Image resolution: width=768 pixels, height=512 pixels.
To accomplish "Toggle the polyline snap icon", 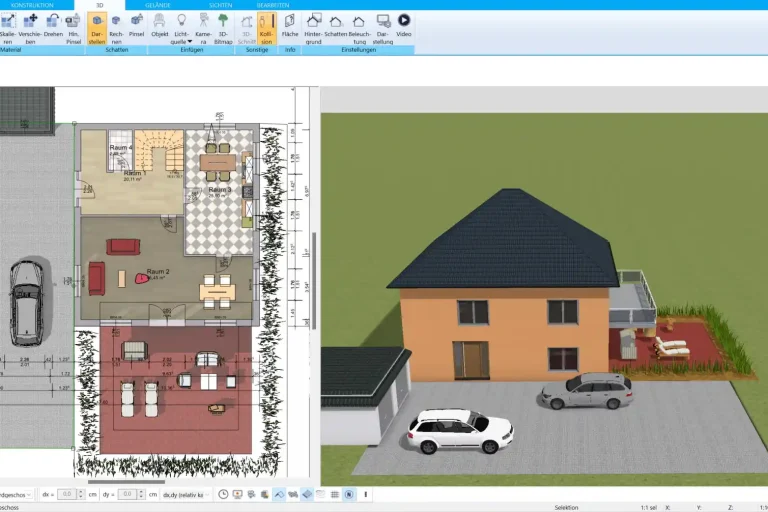I will 279,494.
